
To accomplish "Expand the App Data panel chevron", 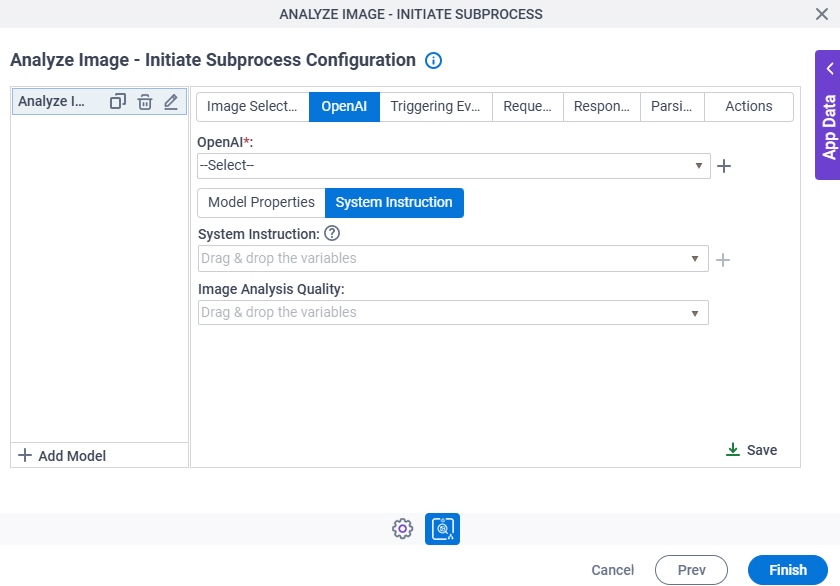I will tap(830, 69).
